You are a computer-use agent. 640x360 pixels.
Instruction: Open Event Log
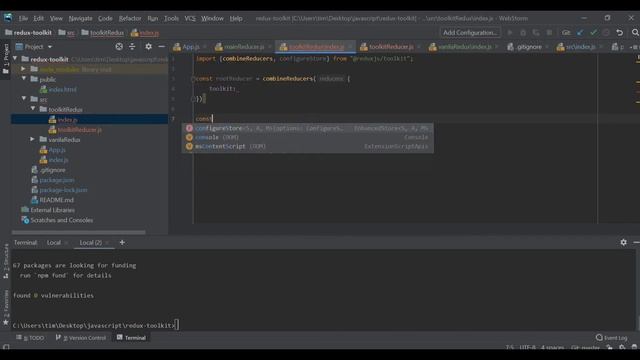(611, 338)
